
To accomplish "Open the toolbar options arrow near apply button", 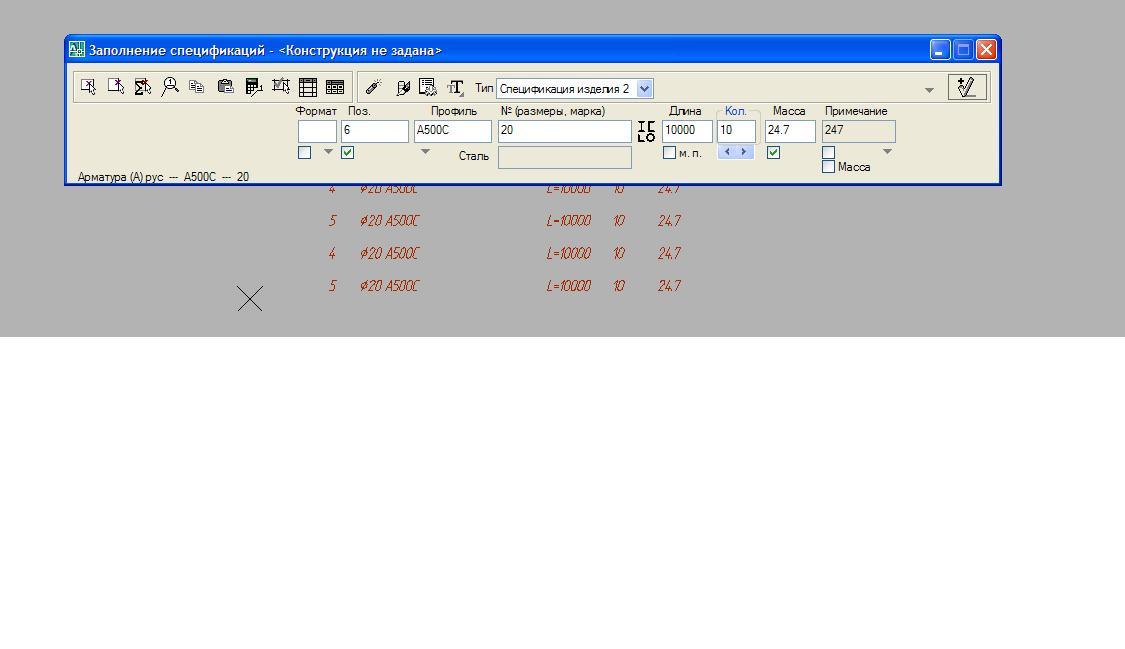I will (x=929, y=90).
